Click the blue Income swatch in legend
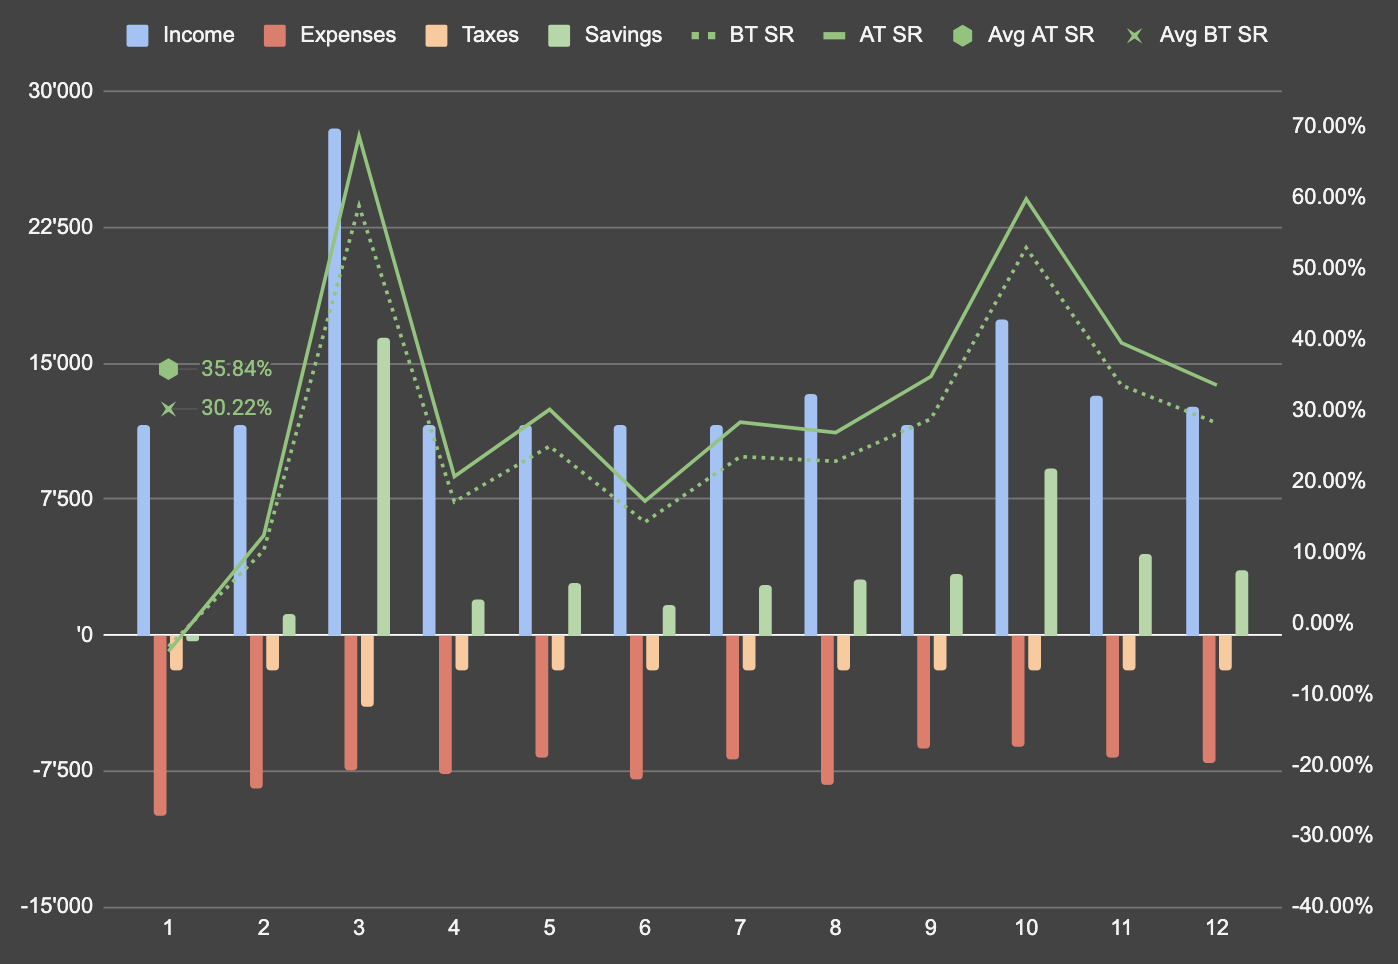1398x964 pixels. [137, 36]
